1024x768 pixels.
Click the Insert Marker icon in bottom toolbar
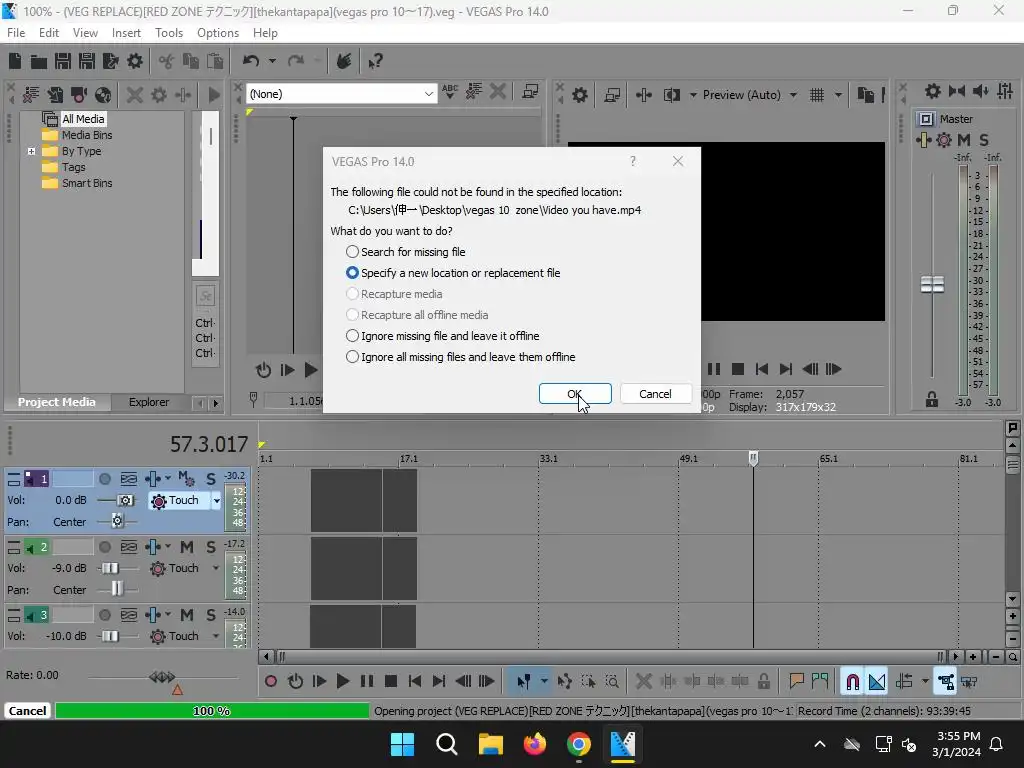796,682
